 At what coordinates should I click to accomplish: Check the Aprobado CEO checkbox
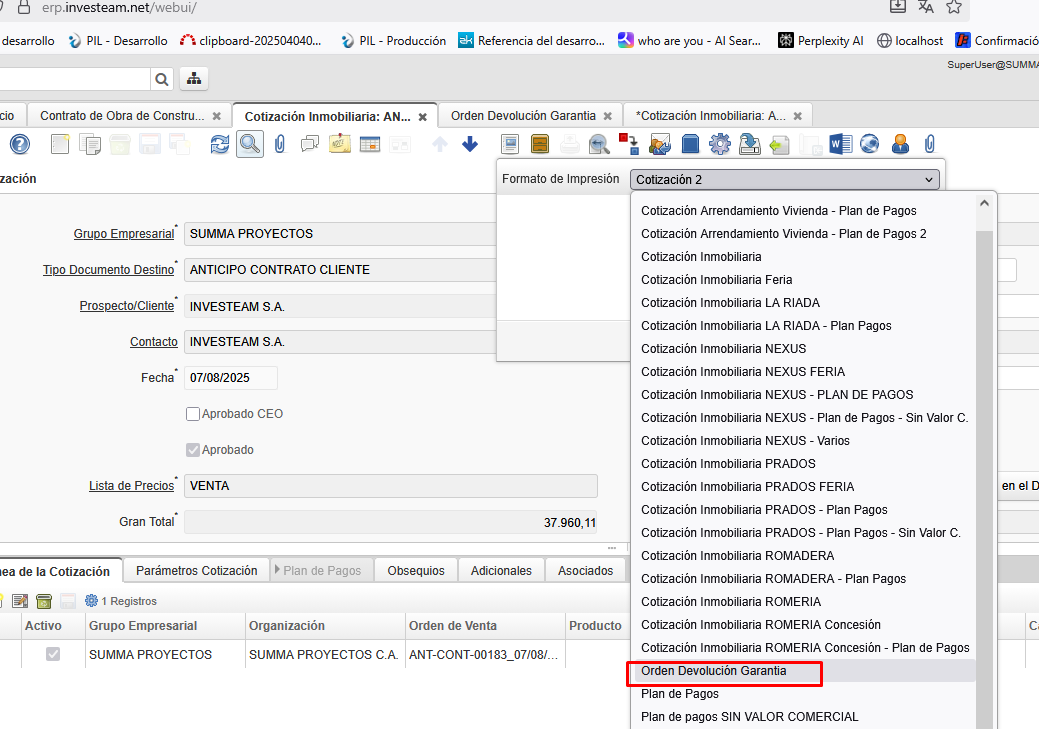193,414
